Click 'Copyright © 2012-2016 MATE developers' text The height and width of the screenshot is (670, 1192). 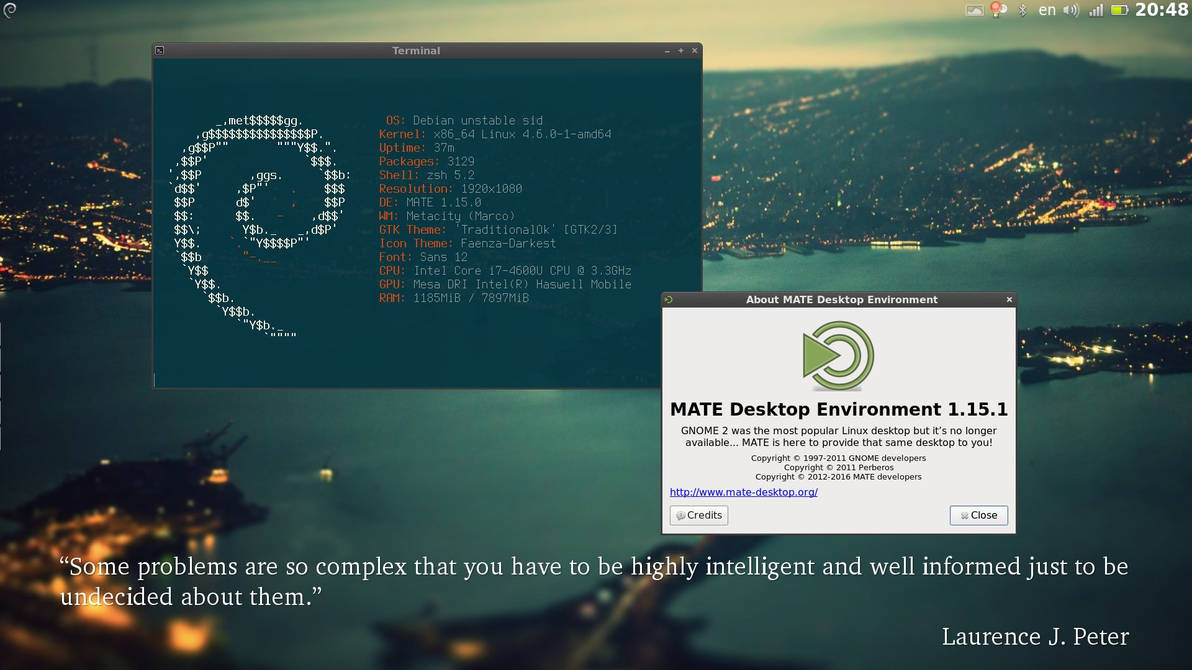tap(839, 477)
